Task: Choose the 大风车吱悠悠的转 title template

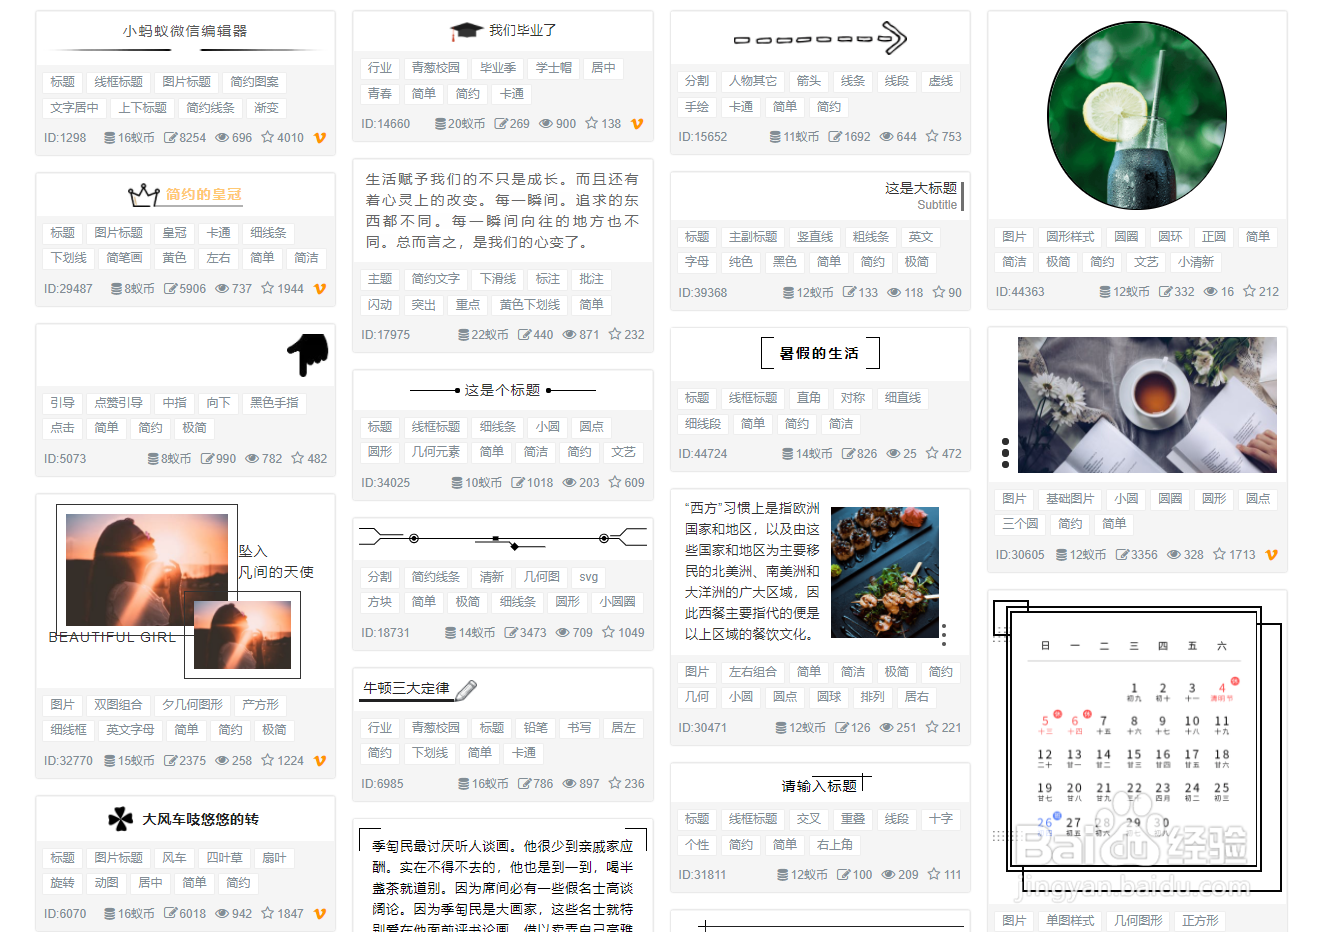Action: [184, 819]
